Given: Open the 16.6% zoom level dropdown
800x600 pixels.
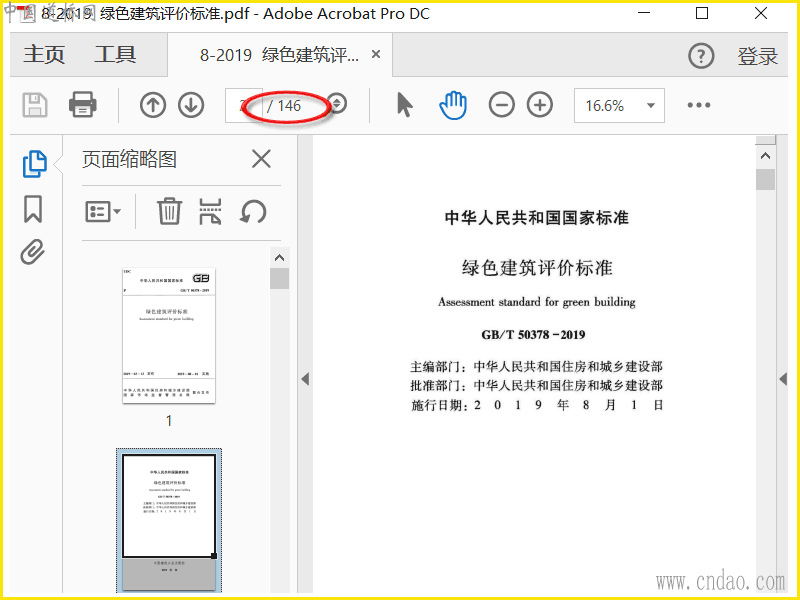Looking at the screenshot, I should pos(619,106).
